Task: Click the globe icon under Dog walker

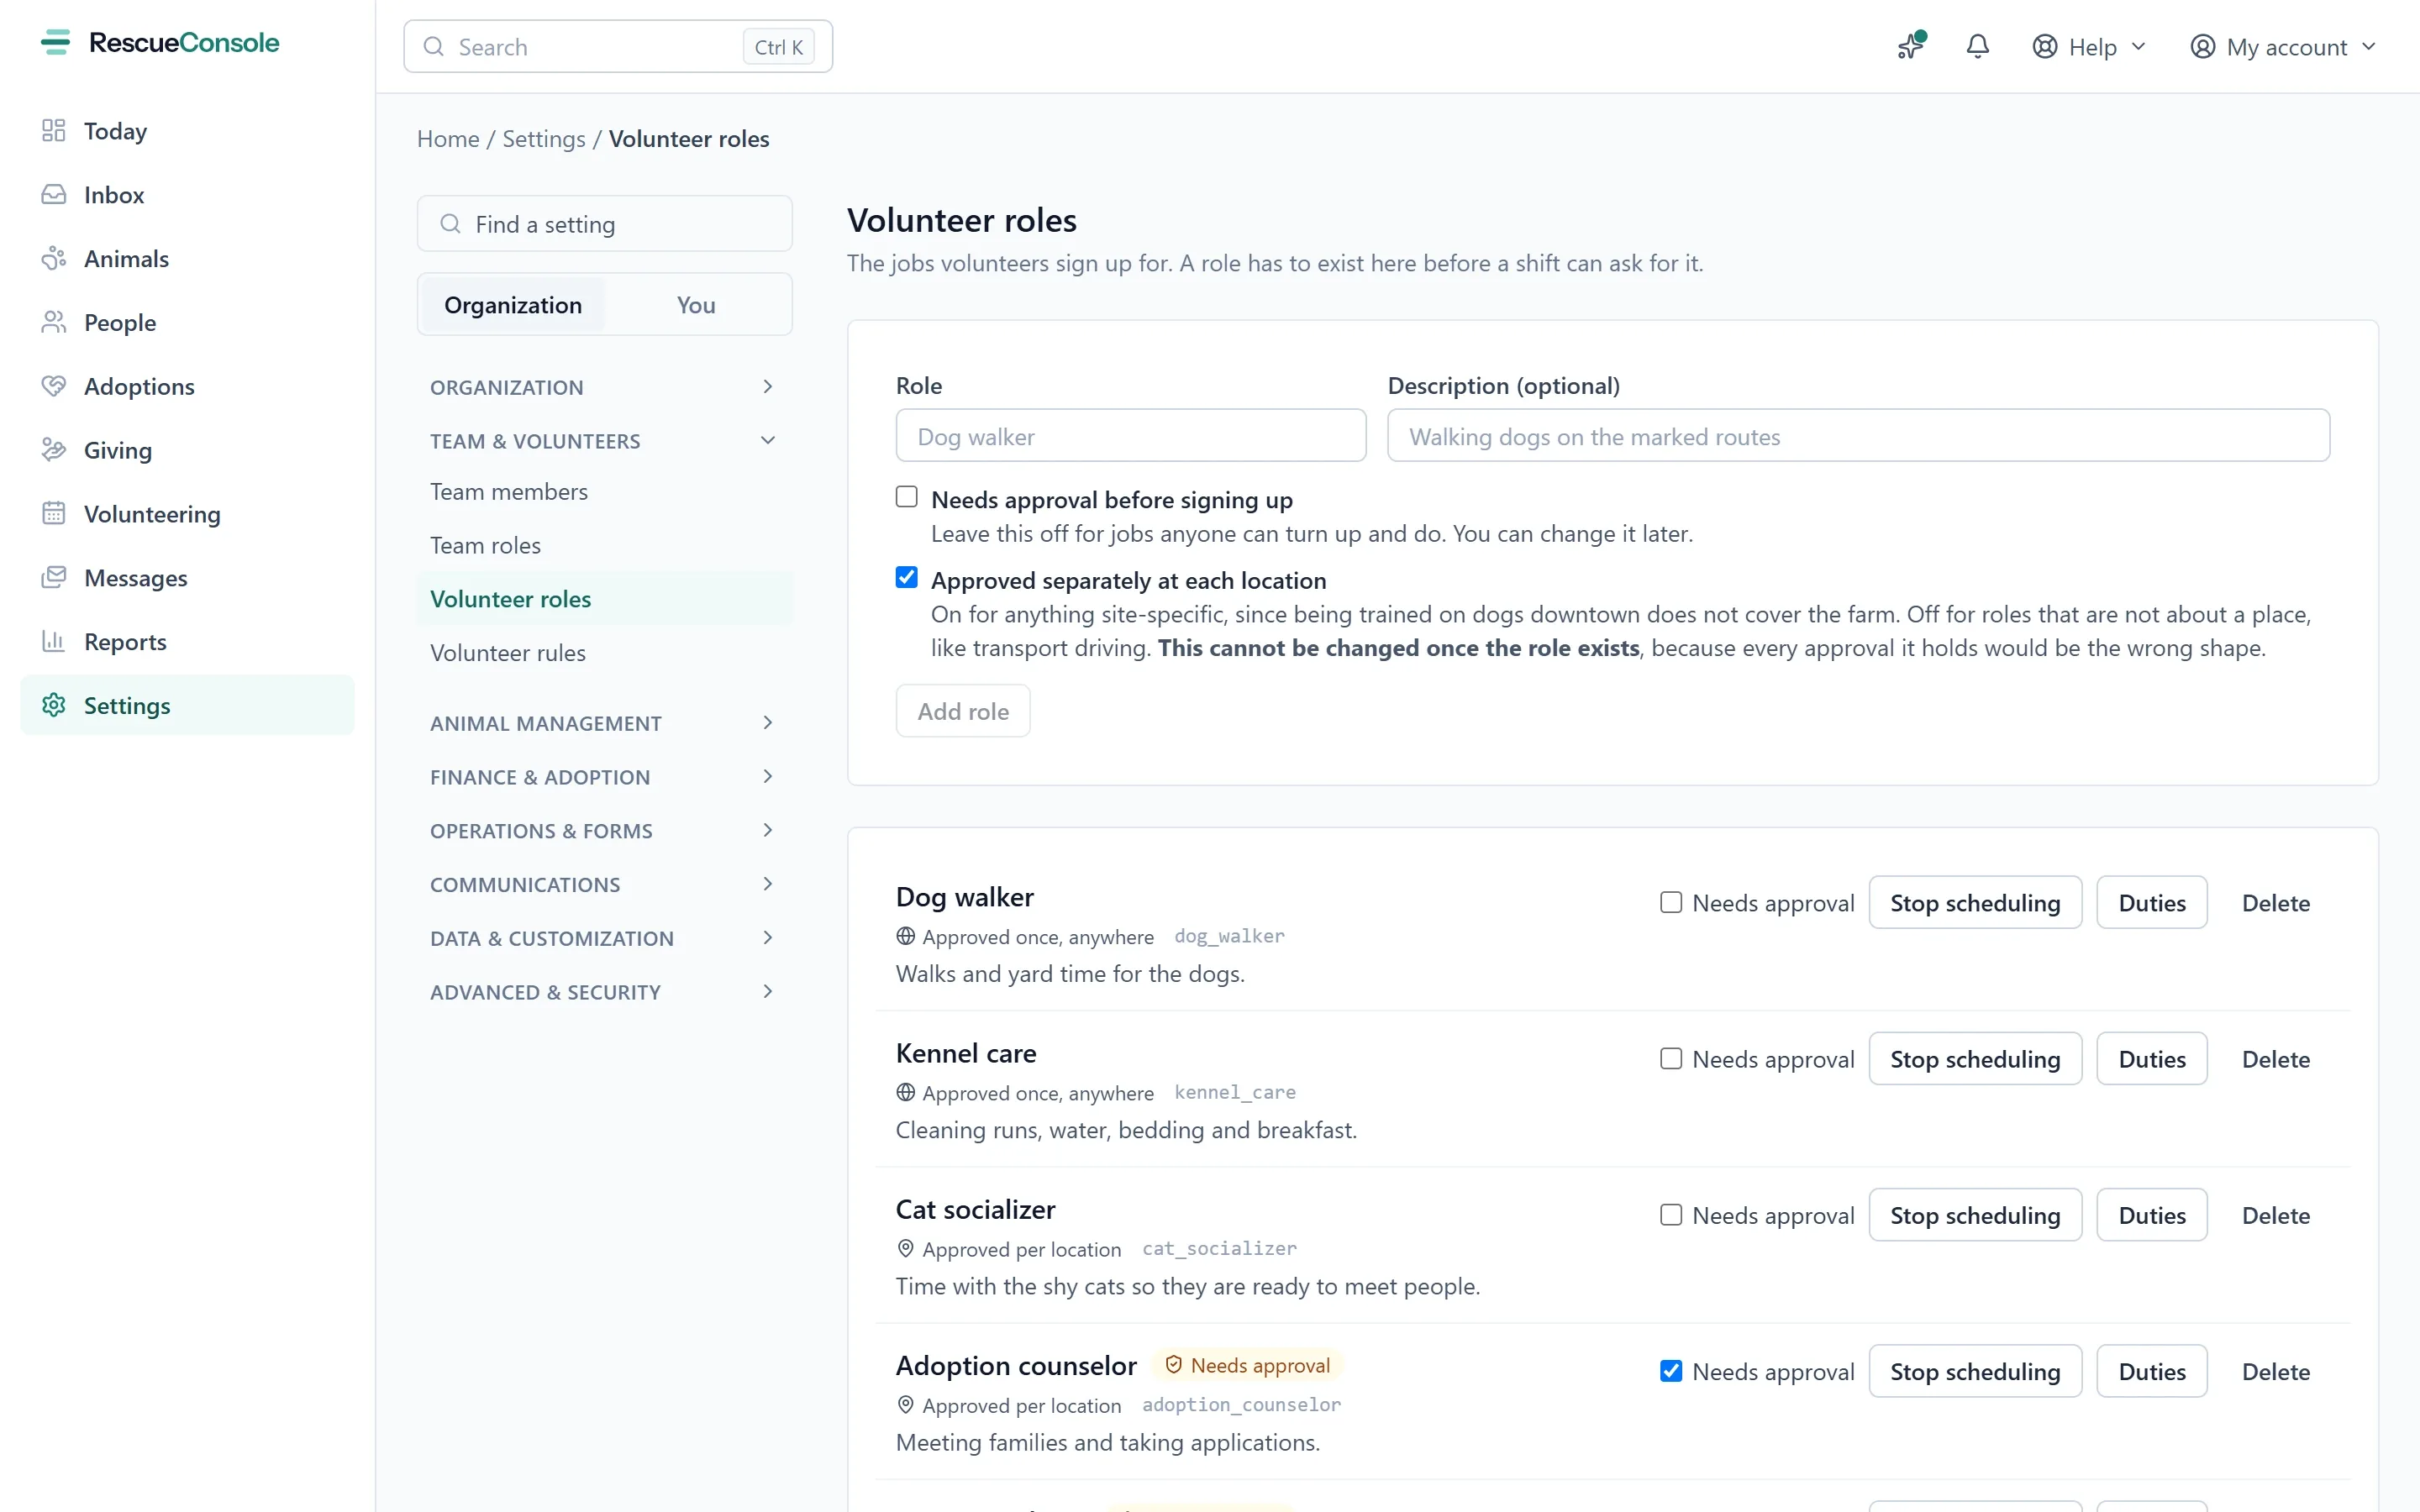Action: tap(906, 936)
